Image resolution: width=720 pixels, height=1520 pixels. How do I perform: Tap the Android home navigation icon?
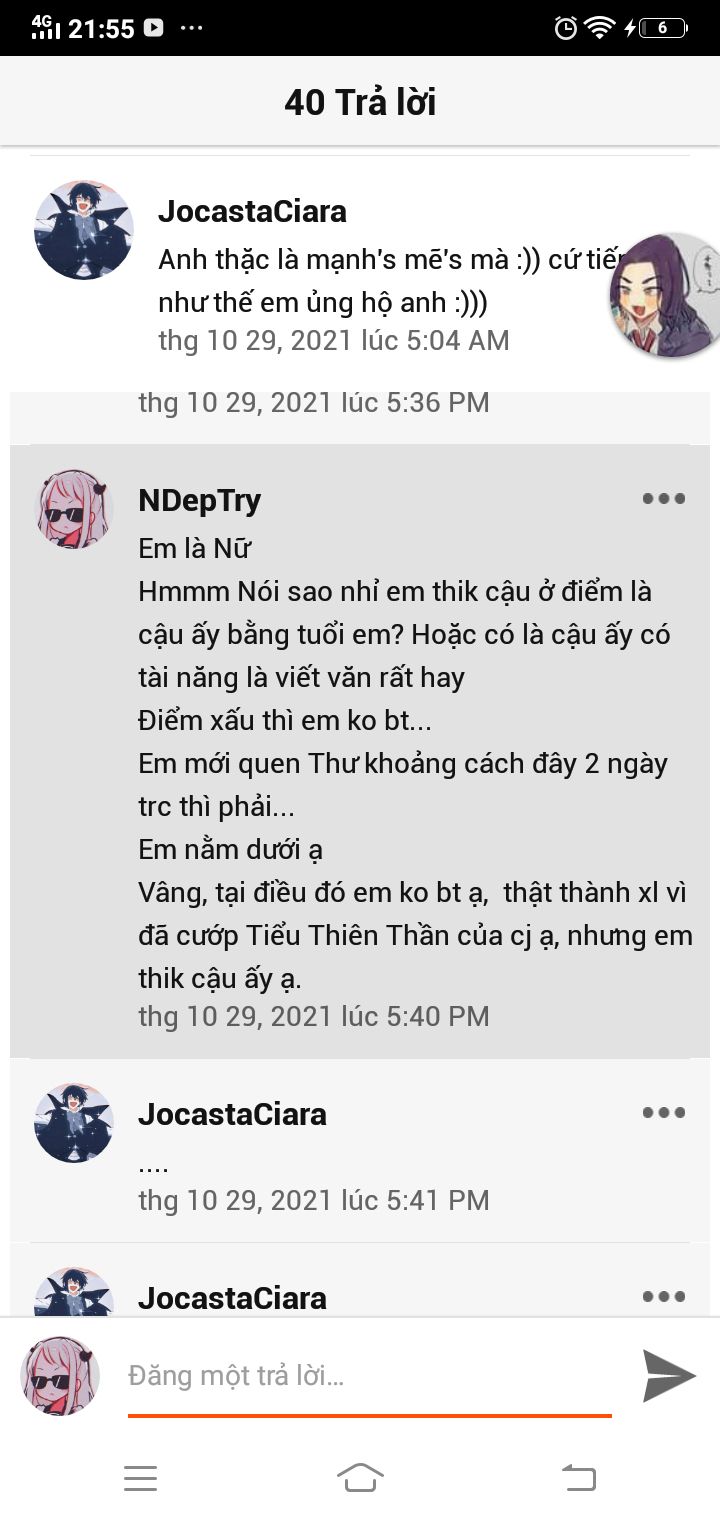click(360, 1477)
